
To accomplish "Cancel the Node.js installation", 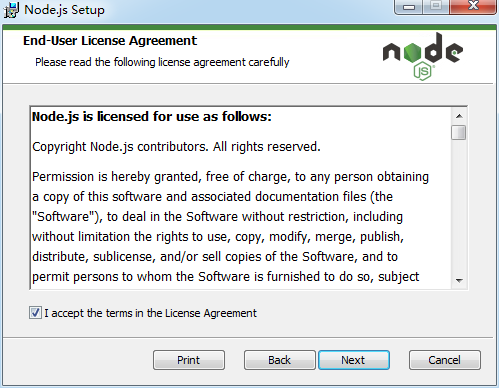I will 445,360.
